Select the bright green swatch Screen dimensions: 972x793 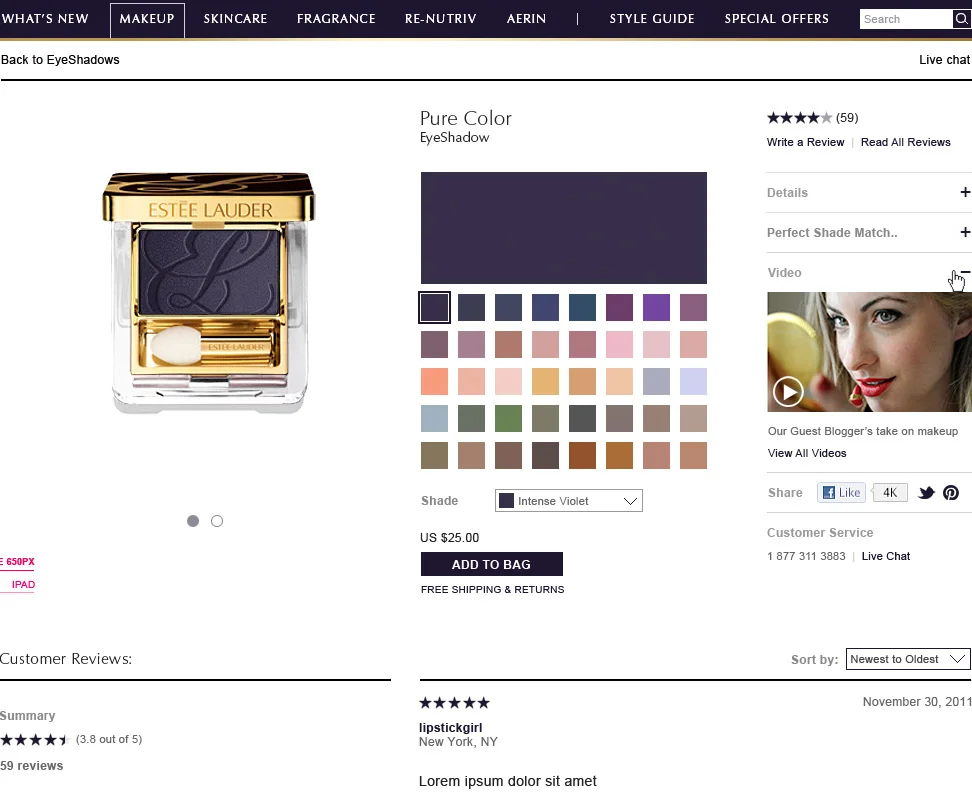(x=508, y=419)
